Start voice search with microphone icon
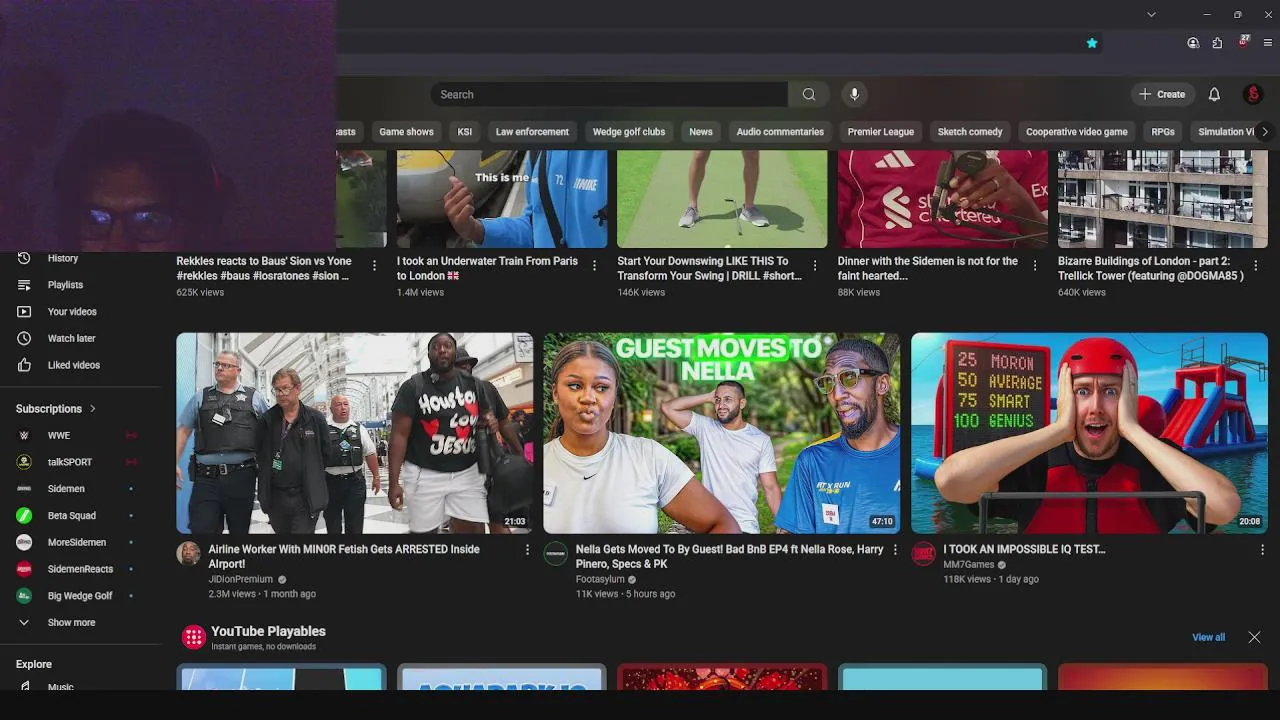Image resolution: width=1280 pixels, height=720 pixels. 854,94
